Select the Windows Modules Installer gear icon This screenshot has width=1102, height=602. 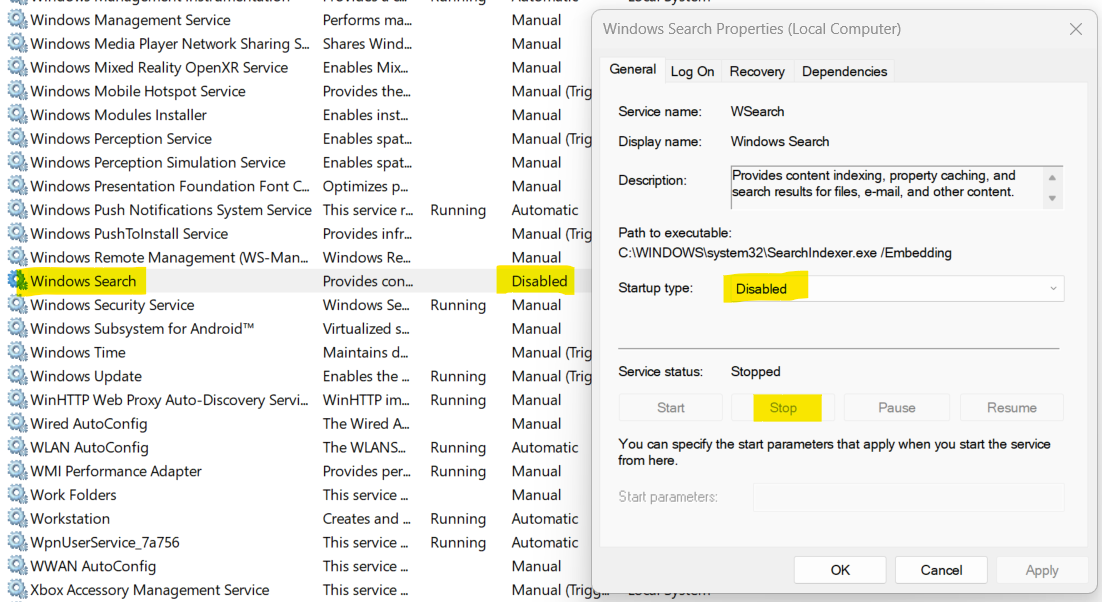coord(18,114)
